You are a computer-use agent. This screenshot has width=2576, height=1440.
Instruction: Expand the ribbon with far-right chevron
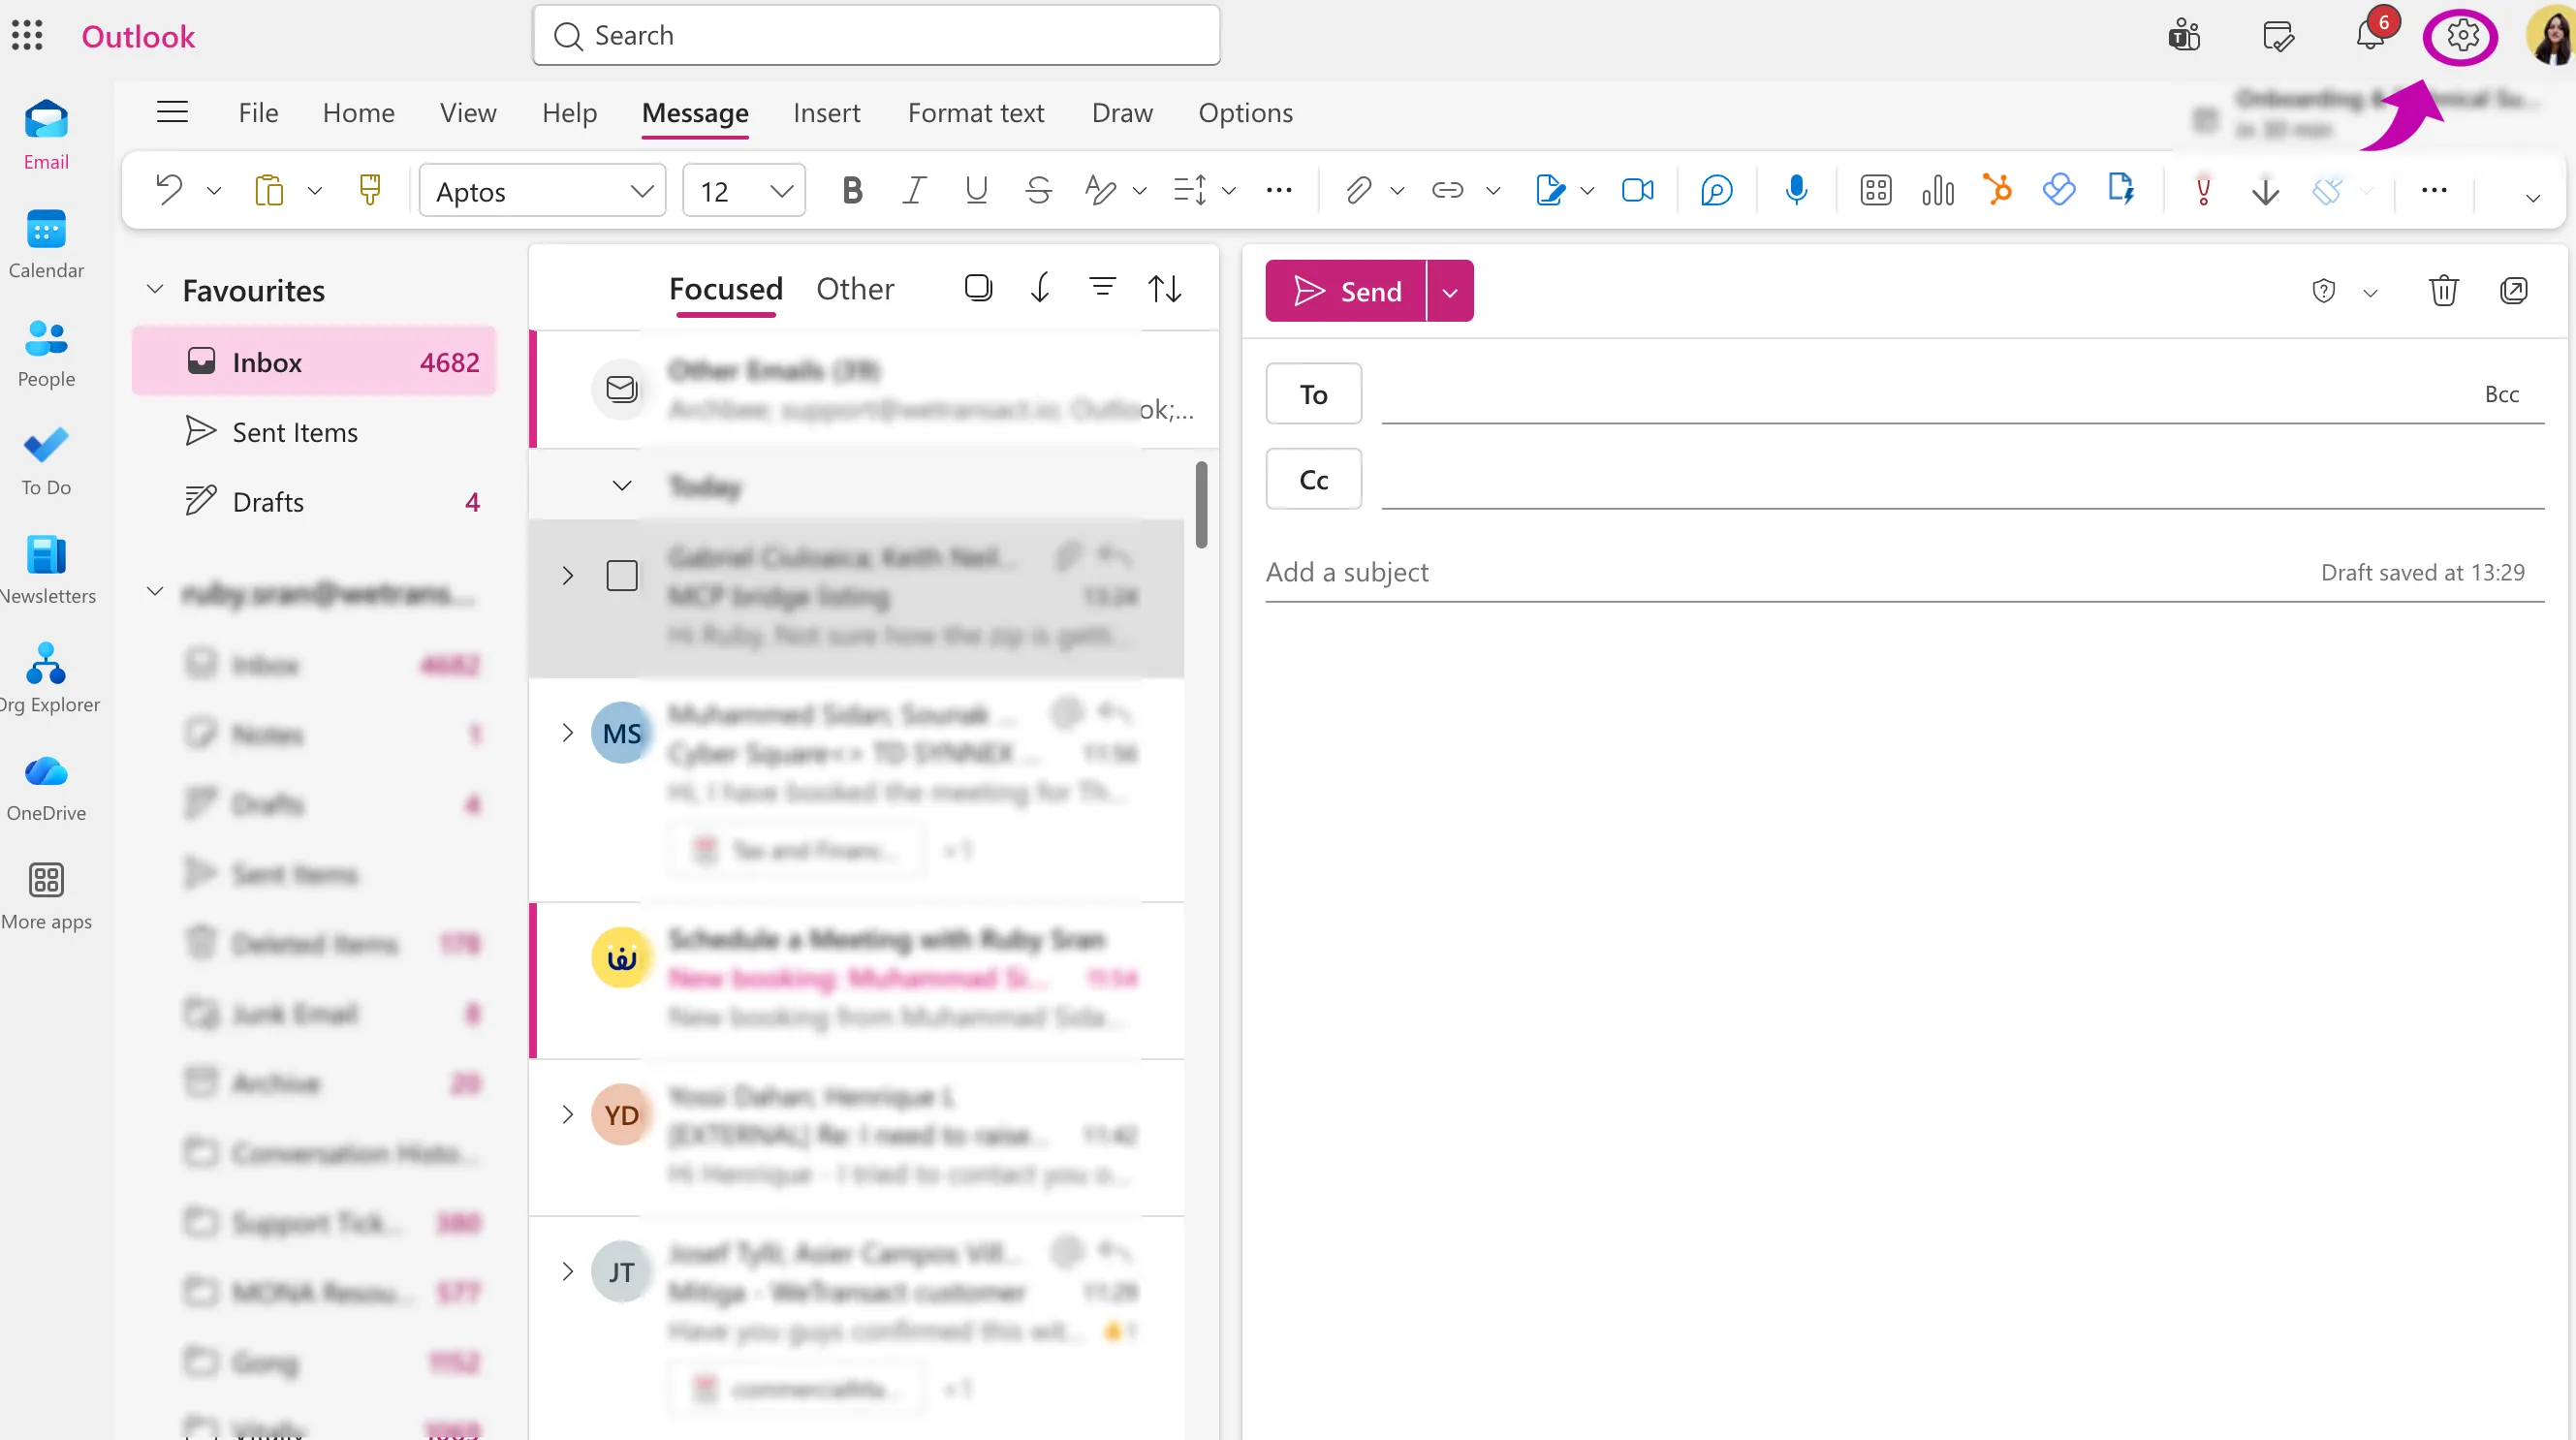pos(2532,197)
